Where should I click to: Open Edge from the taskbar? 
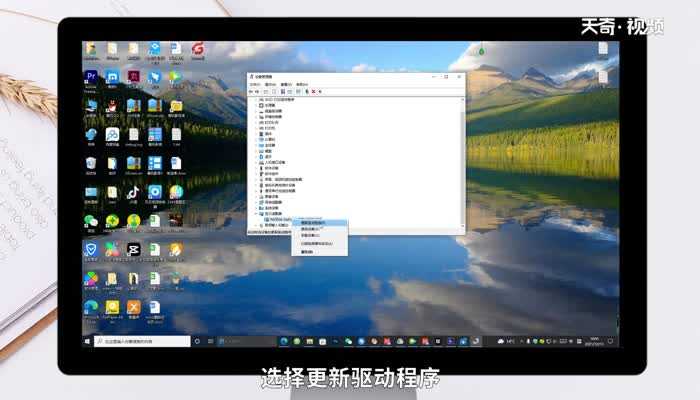284,341
